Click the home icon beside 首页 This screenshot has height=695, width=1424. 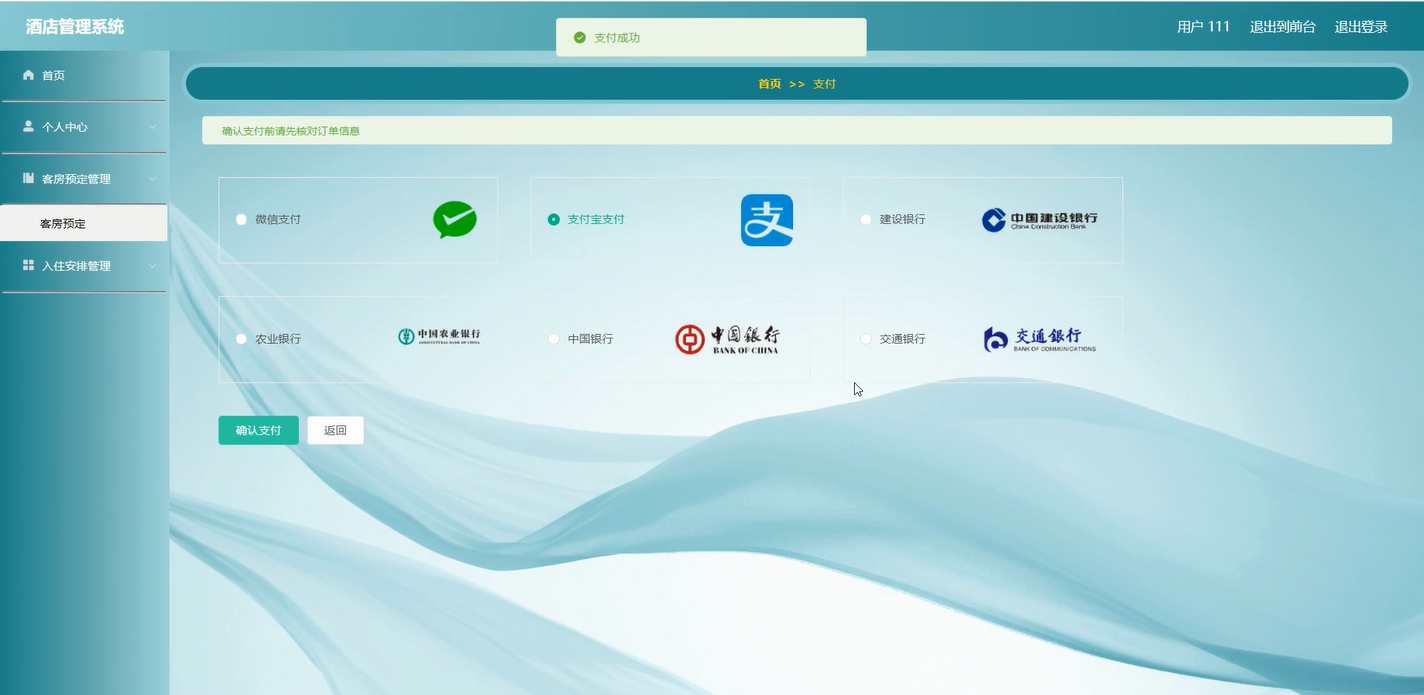click(x=28, y=75)
